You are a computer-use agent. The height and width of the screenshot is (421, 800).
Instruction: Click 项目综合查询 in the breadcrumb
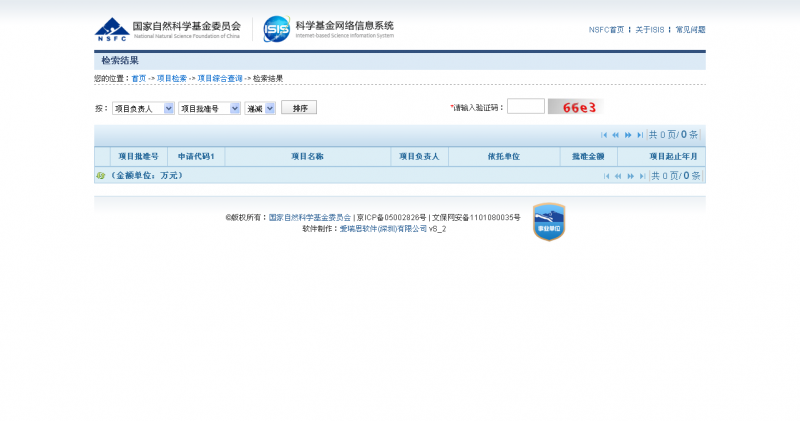(220, 79)
